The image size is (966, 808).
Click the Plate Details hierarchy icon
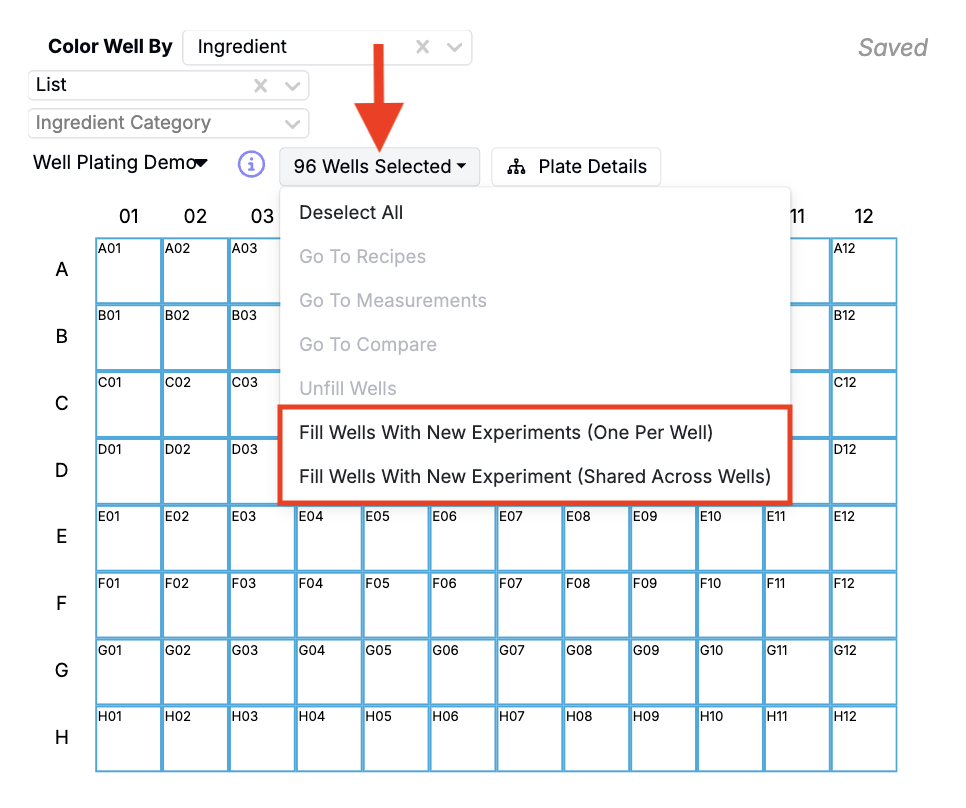(x=516, y=167)
